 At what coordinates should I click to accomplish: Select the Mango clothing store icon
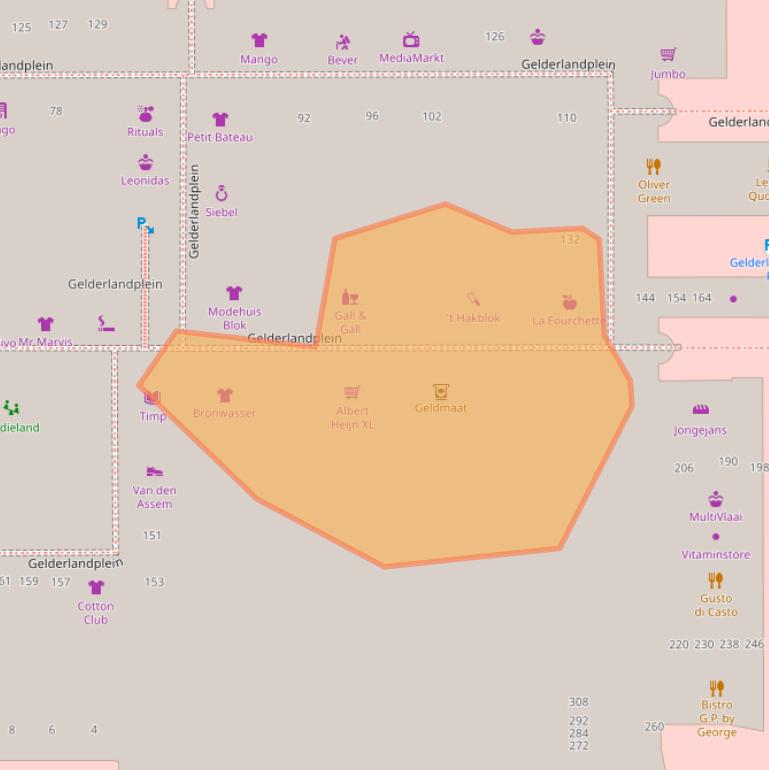coord(259,41)
